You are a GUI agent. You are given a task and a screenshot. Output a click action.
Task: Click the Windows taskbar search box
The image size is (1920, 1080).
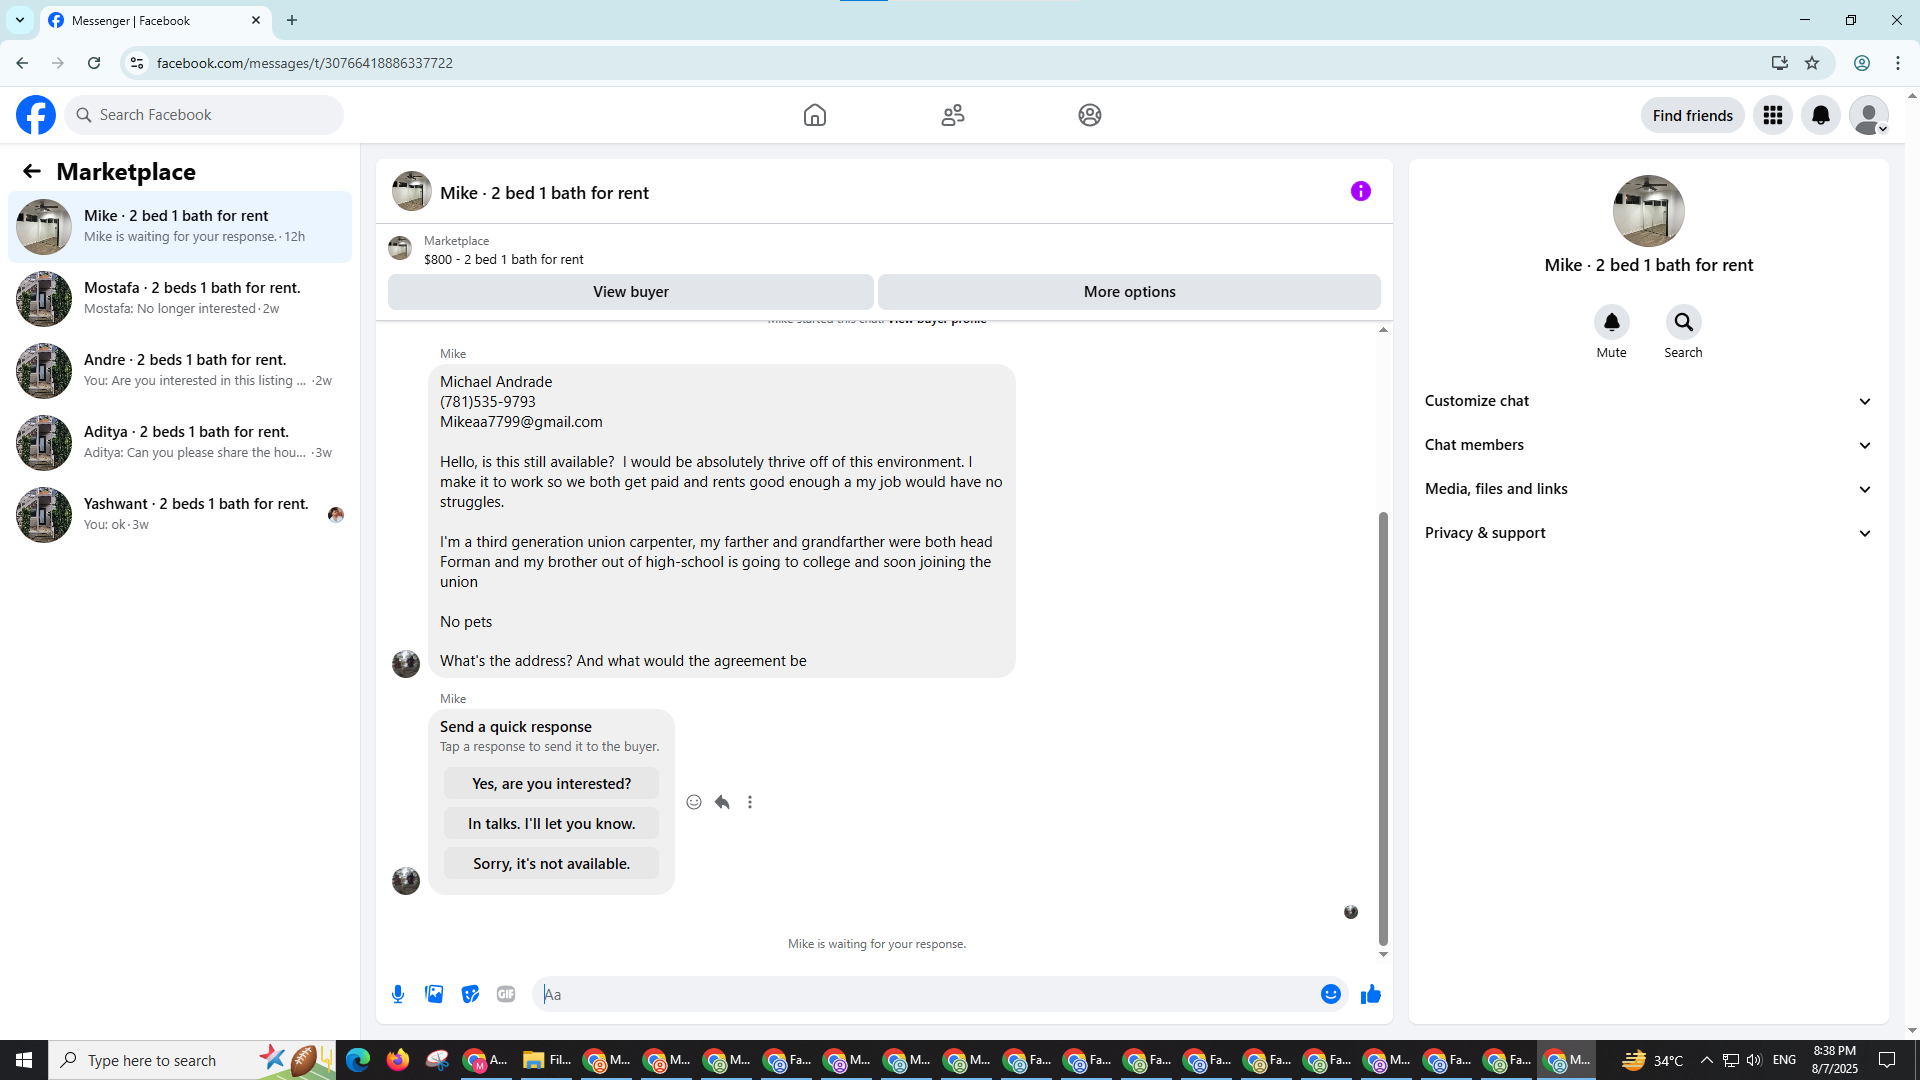pos(192,1060)
